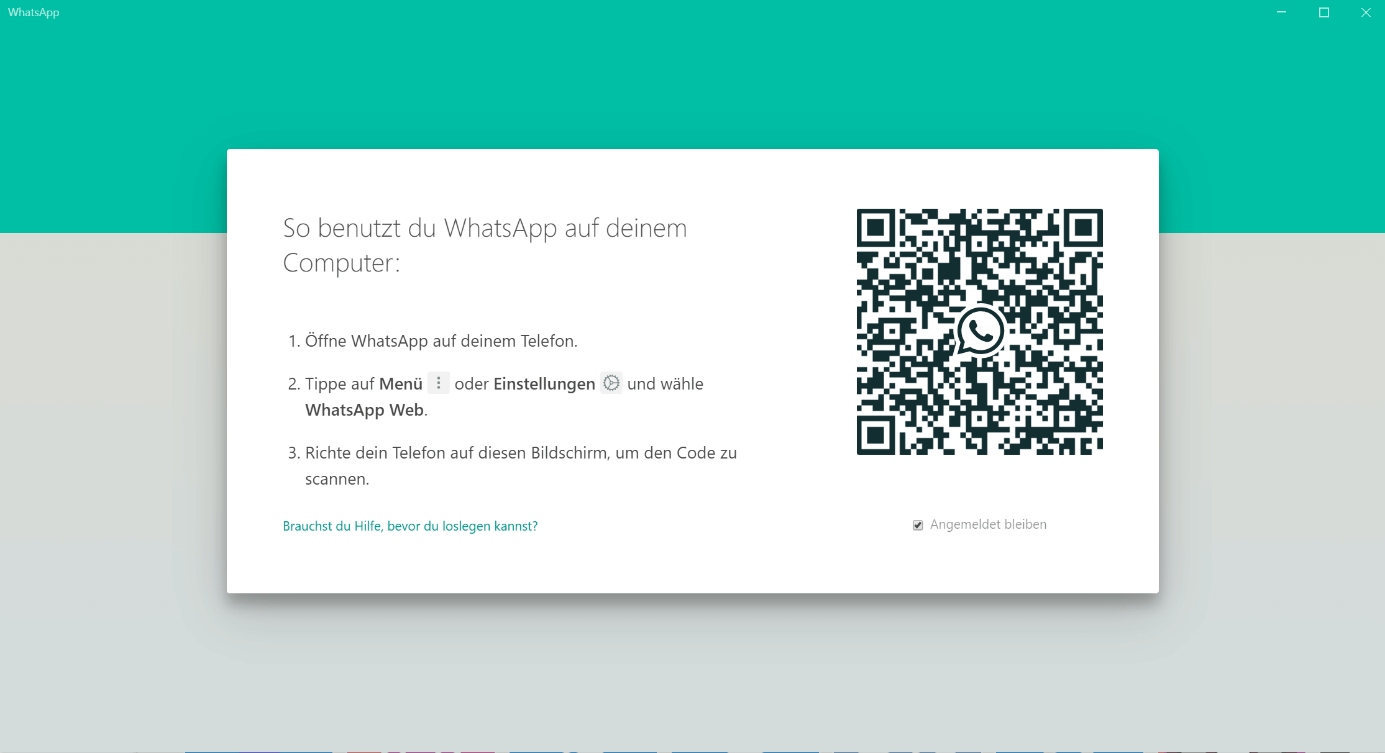Click the Einstellungen gear icon

point(611,383)
